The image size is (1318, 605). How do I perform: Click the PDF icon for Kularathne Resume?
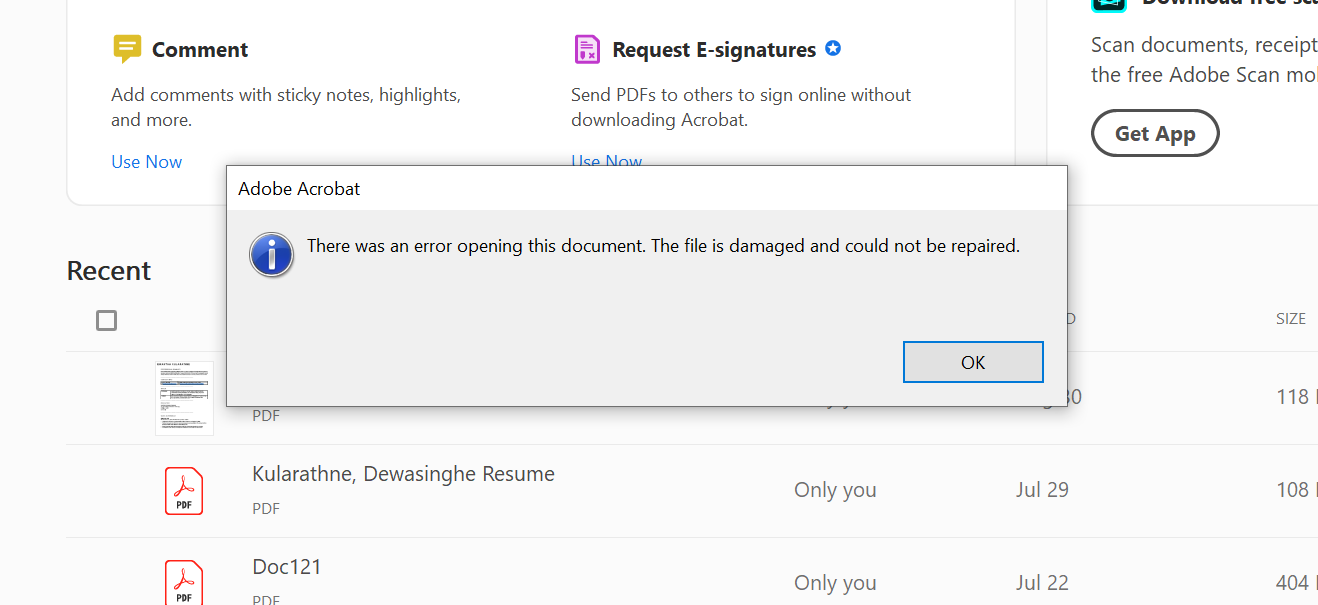[x=184, y=491]
